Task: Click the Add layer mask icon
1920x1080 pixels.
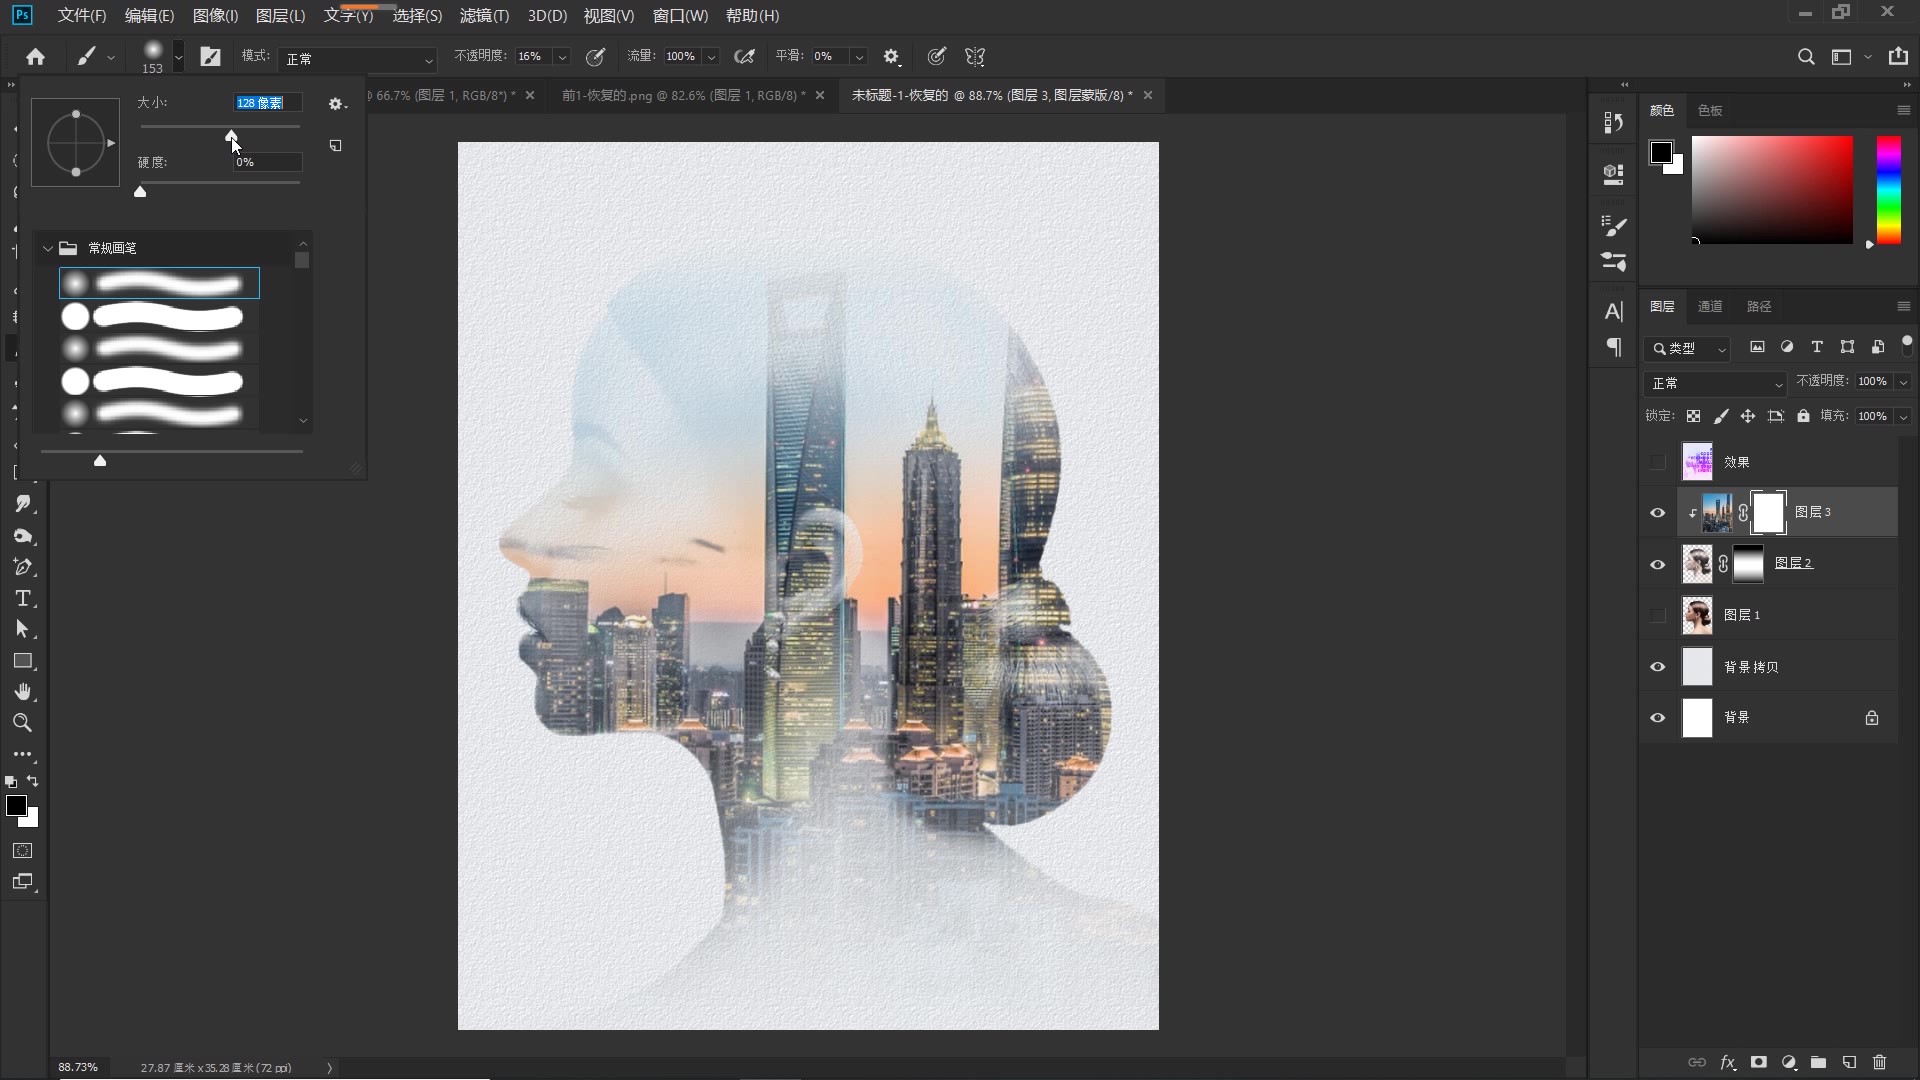Action: pyautogui.click(x=1759, y=1062)
